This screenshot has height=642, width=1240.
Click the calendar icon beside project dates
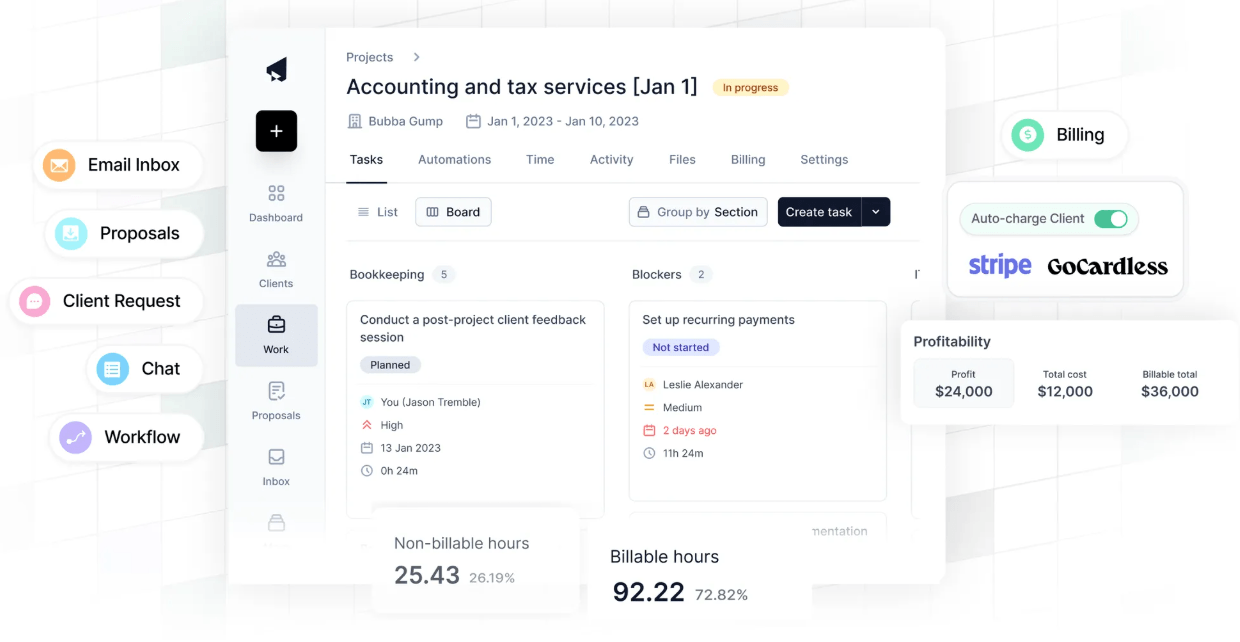(x=473, y=121)
